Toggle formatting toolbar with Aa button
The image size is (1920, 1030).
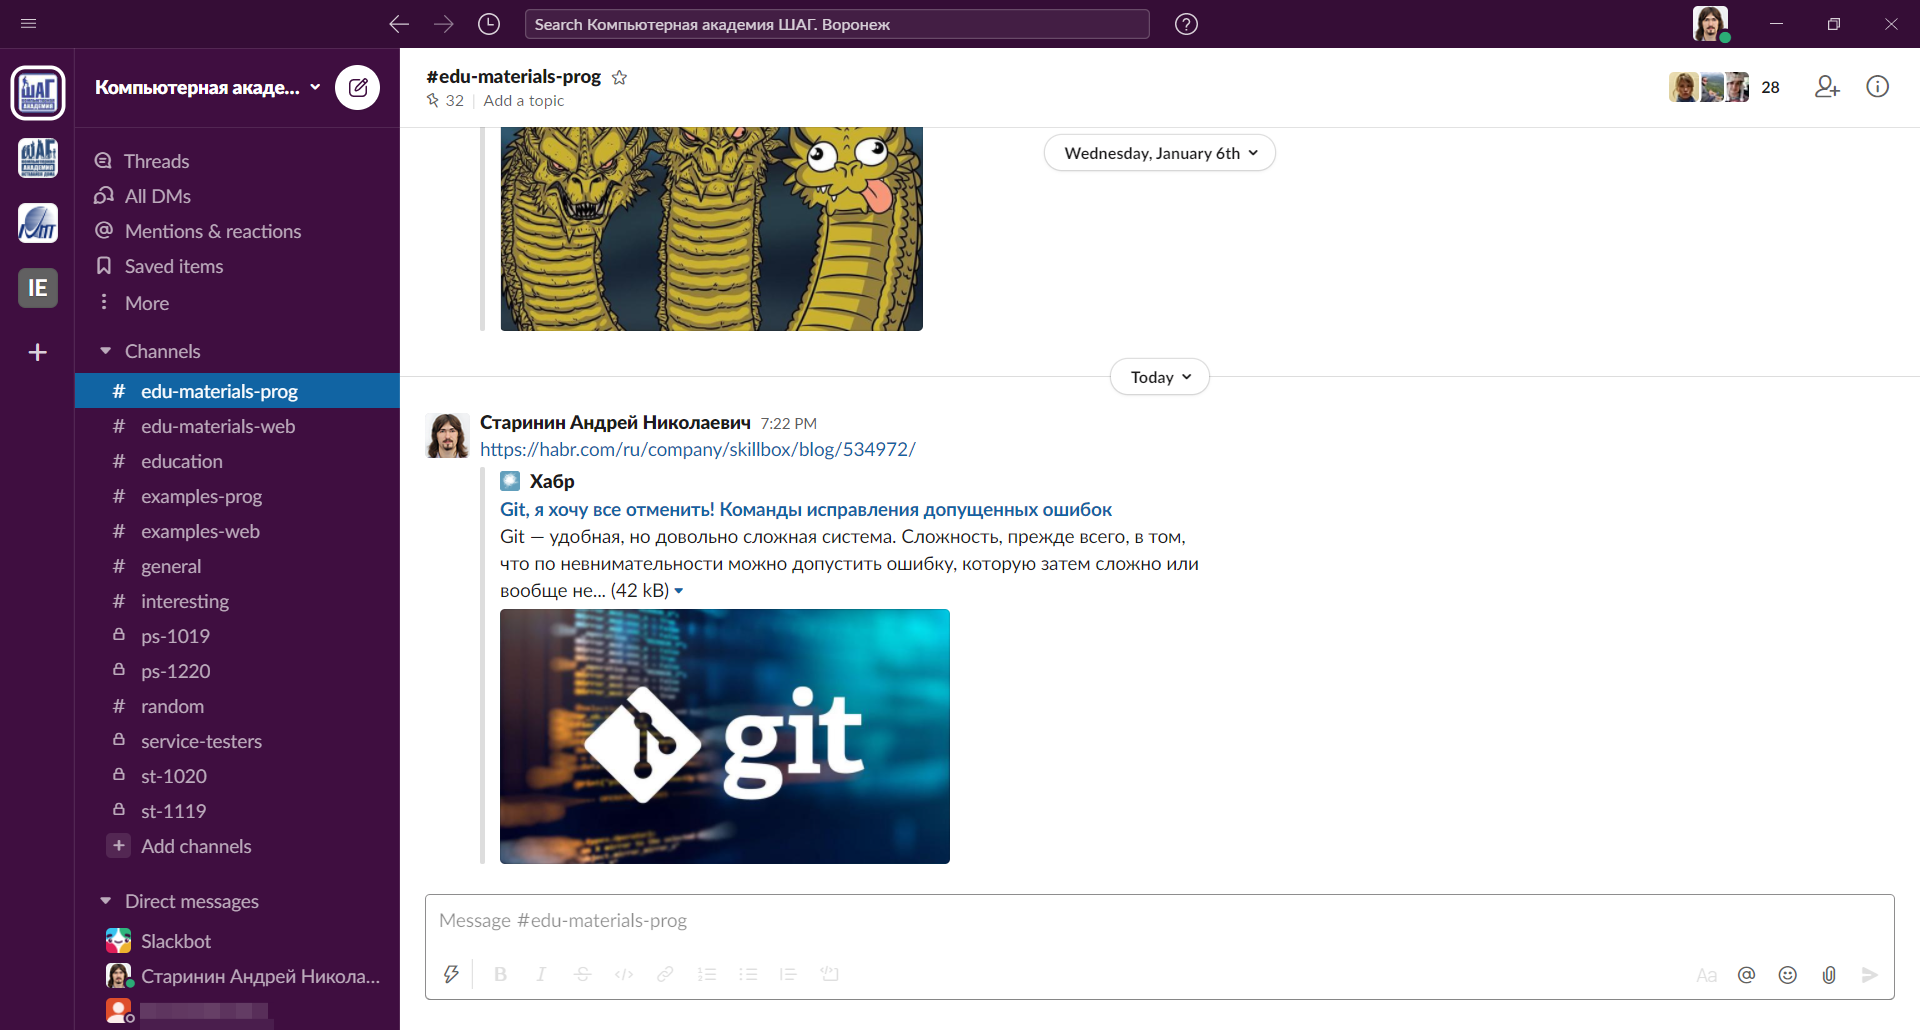point(1706,975)
